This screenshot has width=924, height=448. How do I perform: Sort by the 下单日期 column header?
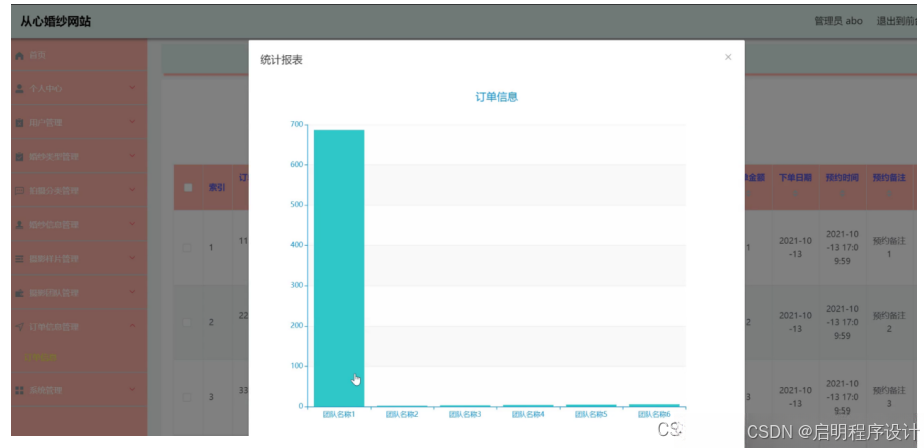click(x=796, y=177)
